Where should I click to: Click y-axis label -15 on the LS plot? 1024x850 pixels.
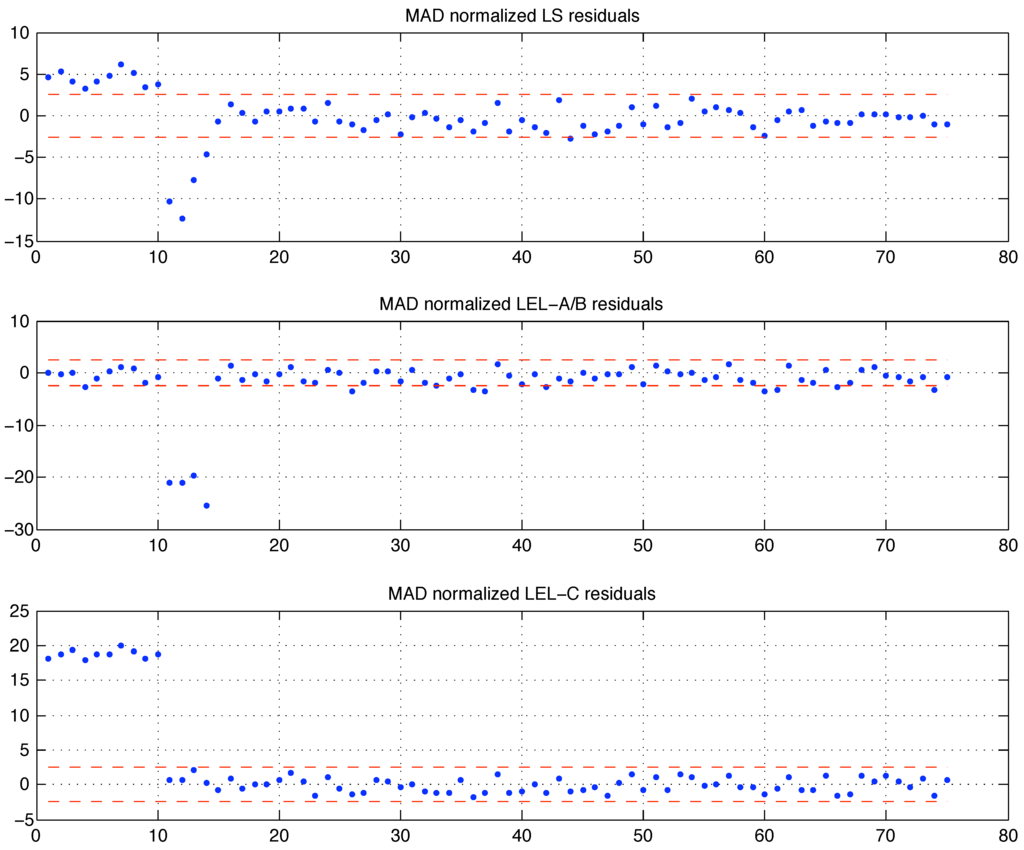tap(17, 241)
